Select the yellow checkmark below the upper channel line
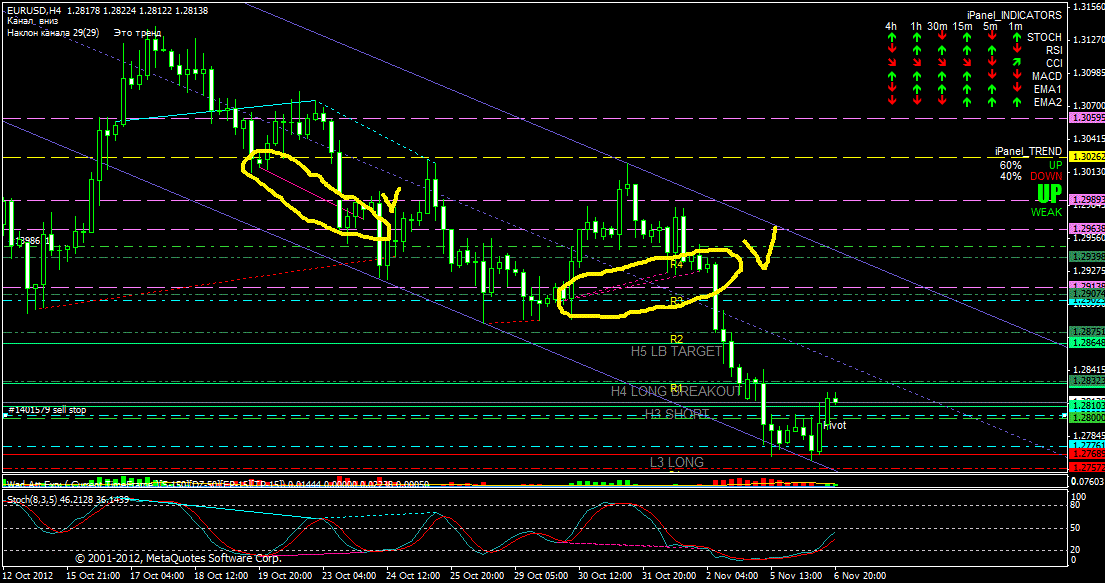Image resolution: width=1105 pixels, height=583 pixels. pyautogui.click(x=761, y=247)
